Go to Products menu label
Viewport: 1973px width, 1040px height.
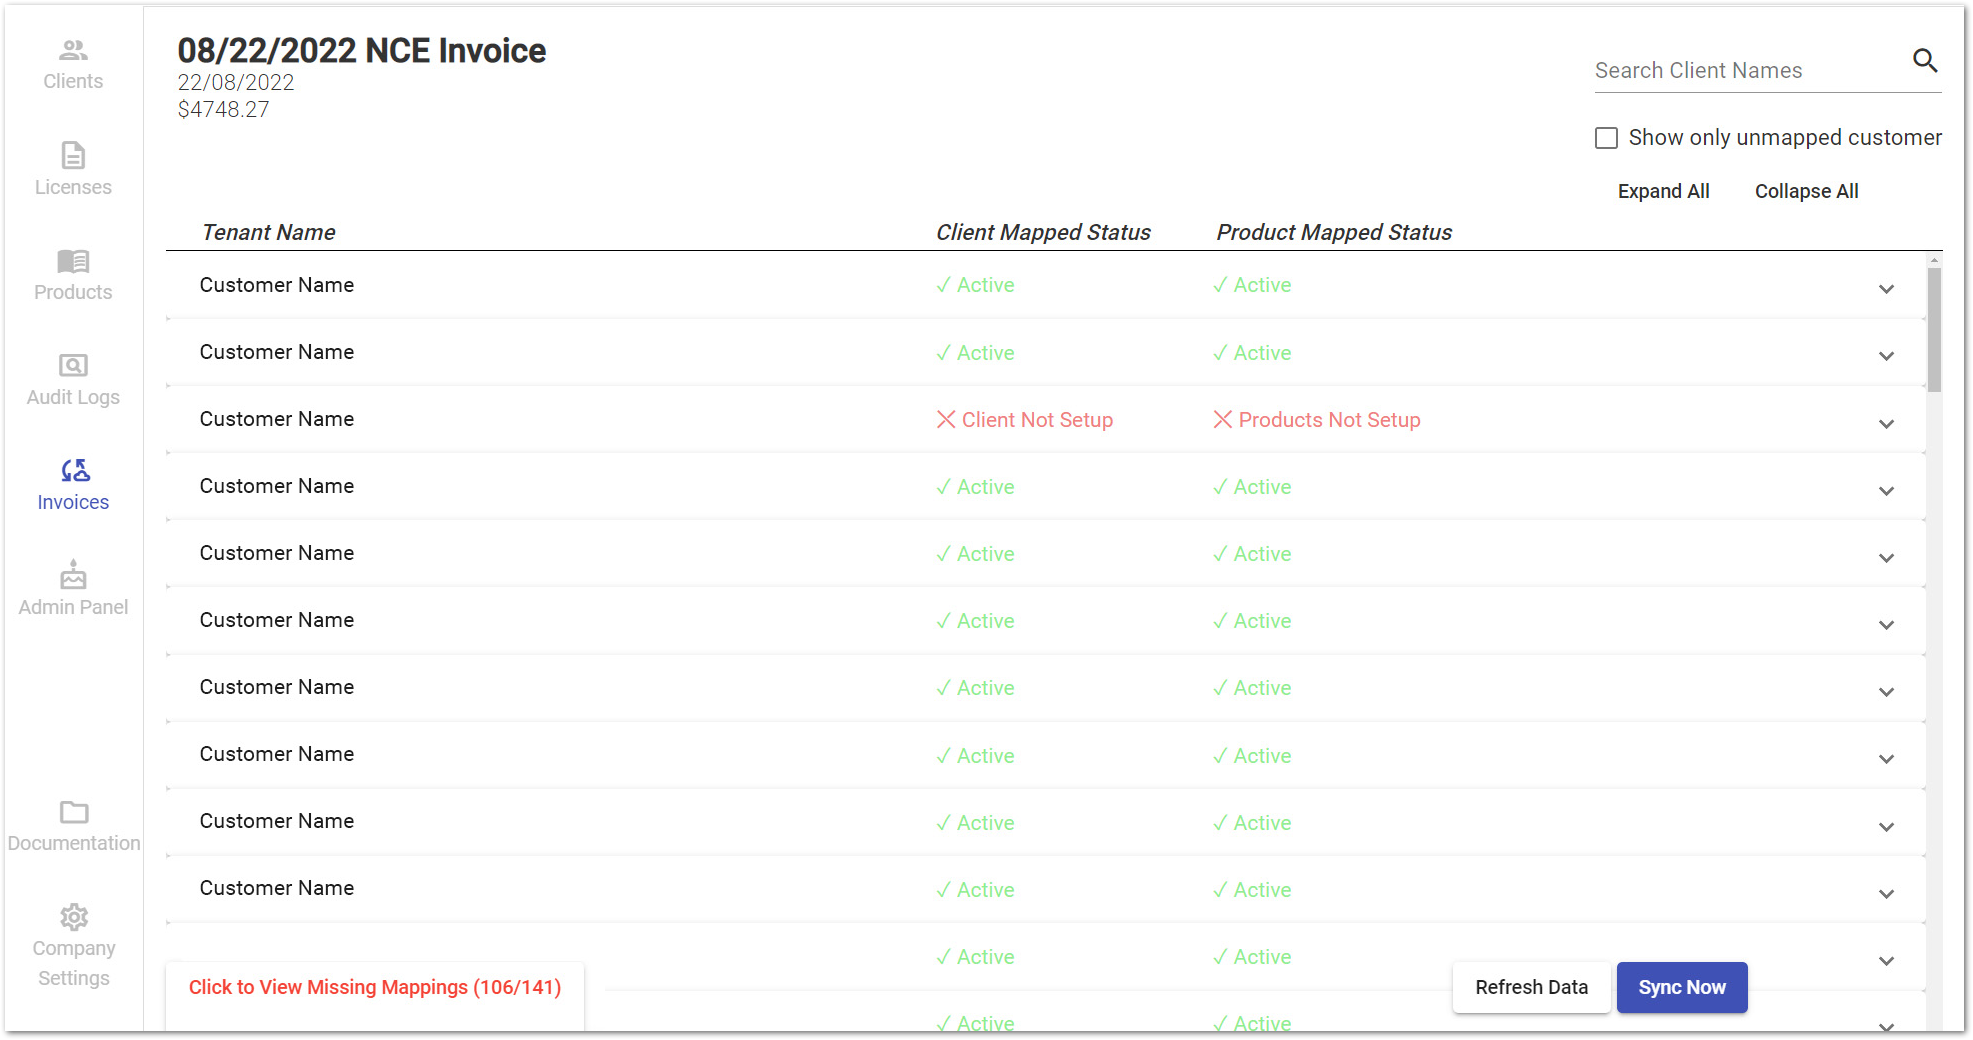click(73, 292)
